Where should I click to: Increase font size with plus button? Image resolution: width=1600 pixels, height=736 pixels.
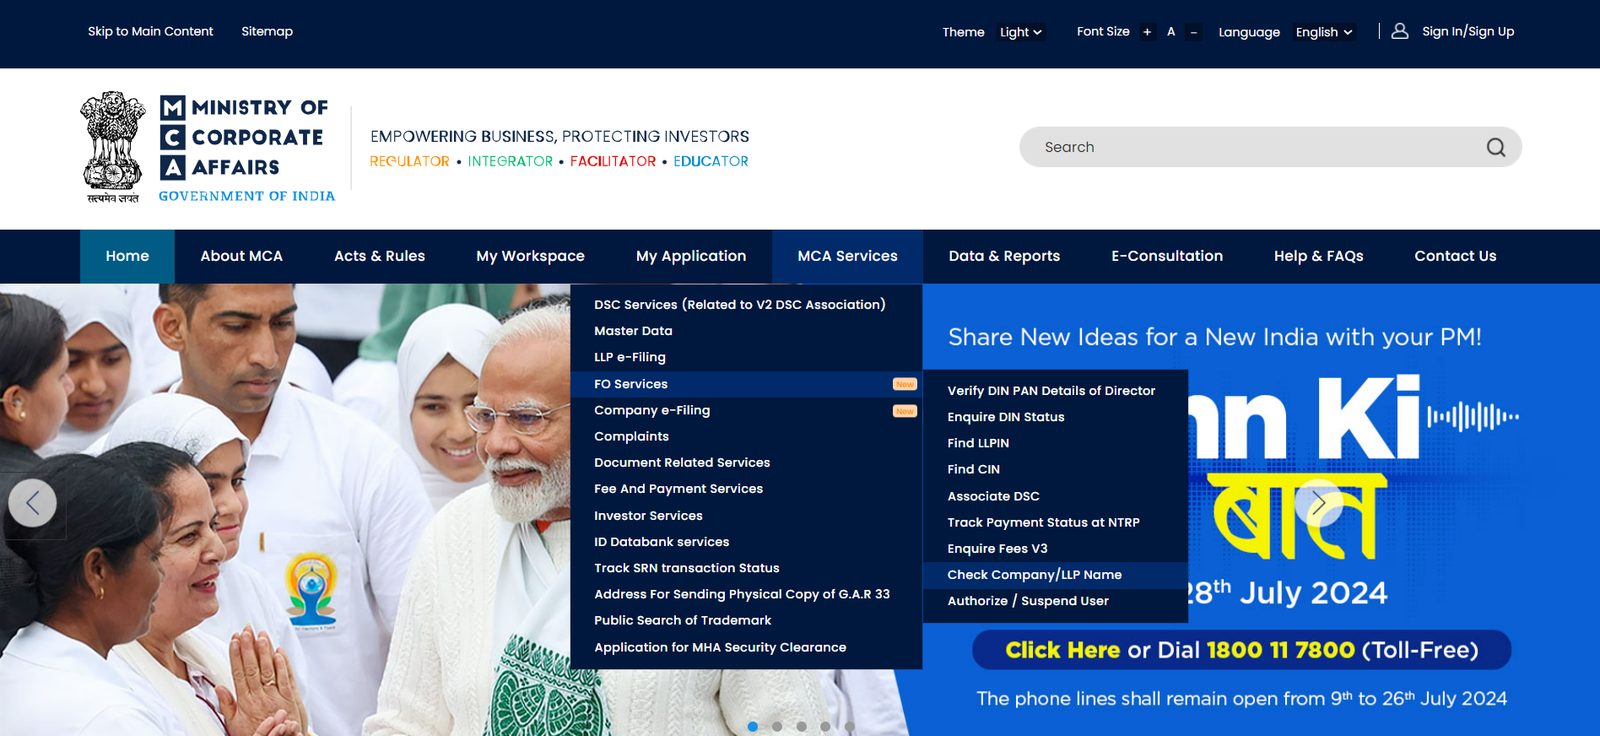click(1147, 32)
